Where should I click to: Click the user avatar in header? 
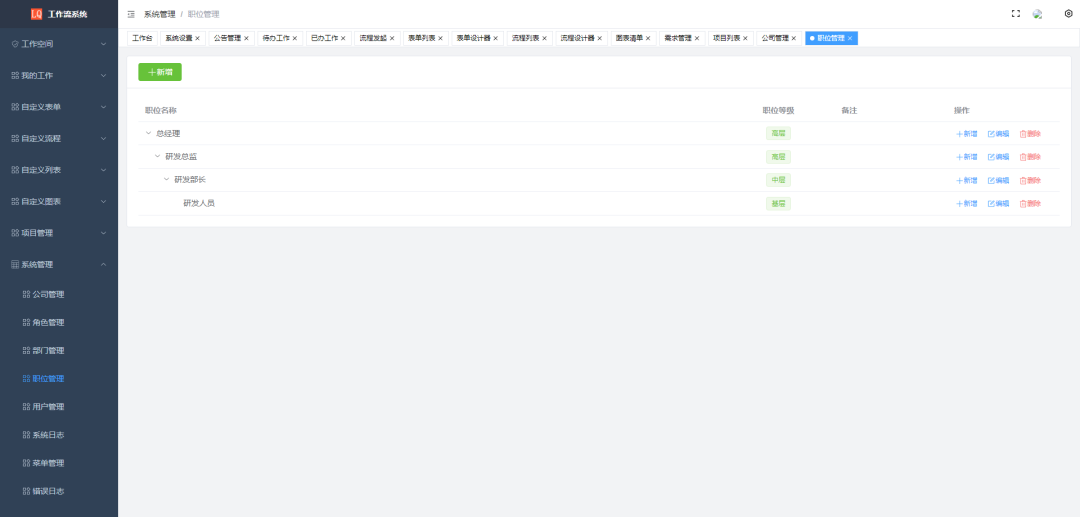point(1038,14)
